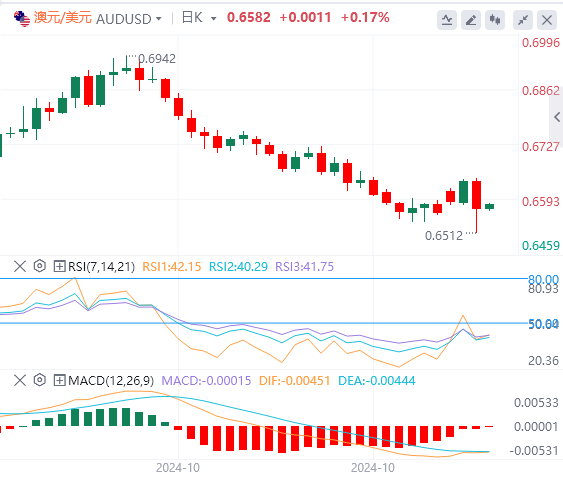Click the RSI1:42.15 value label
The image size is (563, 481).
(172, 267)
